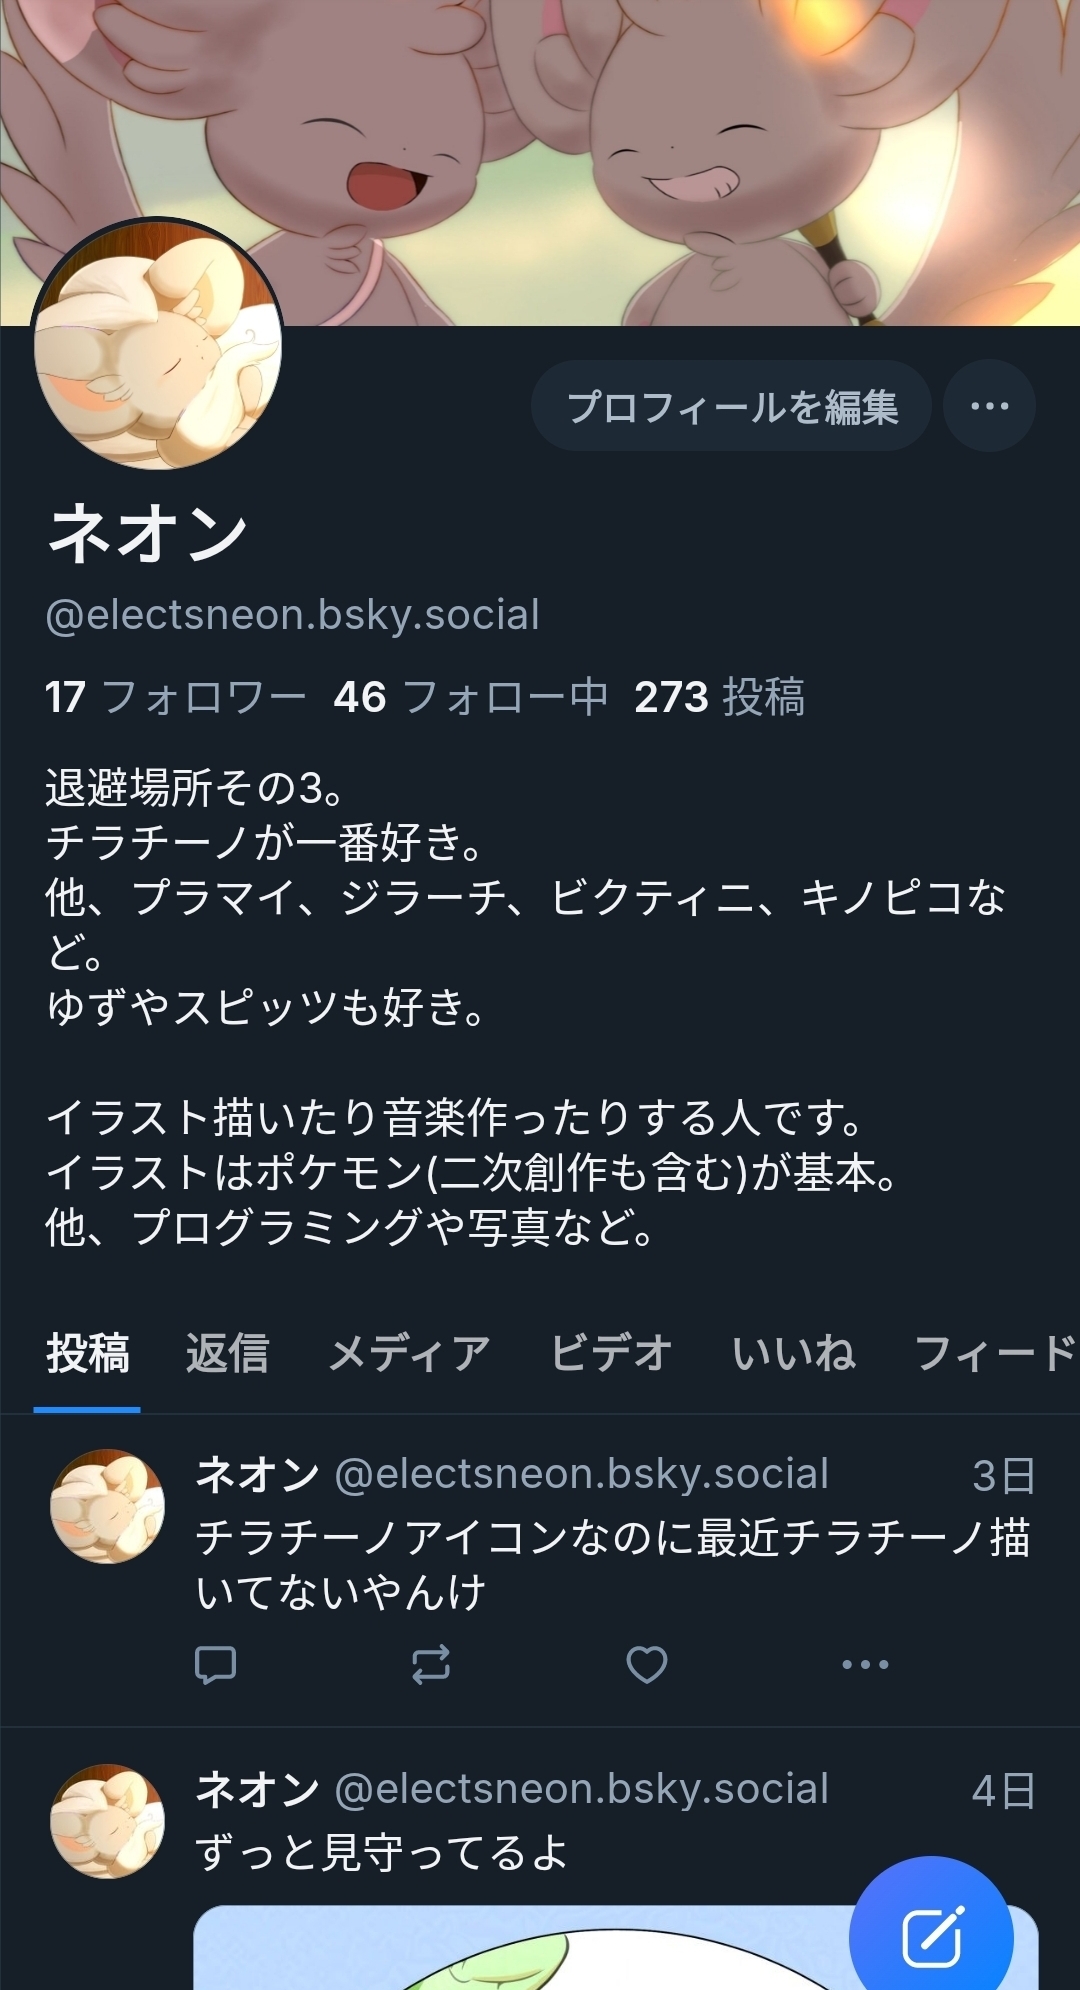1080x1990 pixels.
Task: Open the large profile avatar picture
Action: pos(158,345)
